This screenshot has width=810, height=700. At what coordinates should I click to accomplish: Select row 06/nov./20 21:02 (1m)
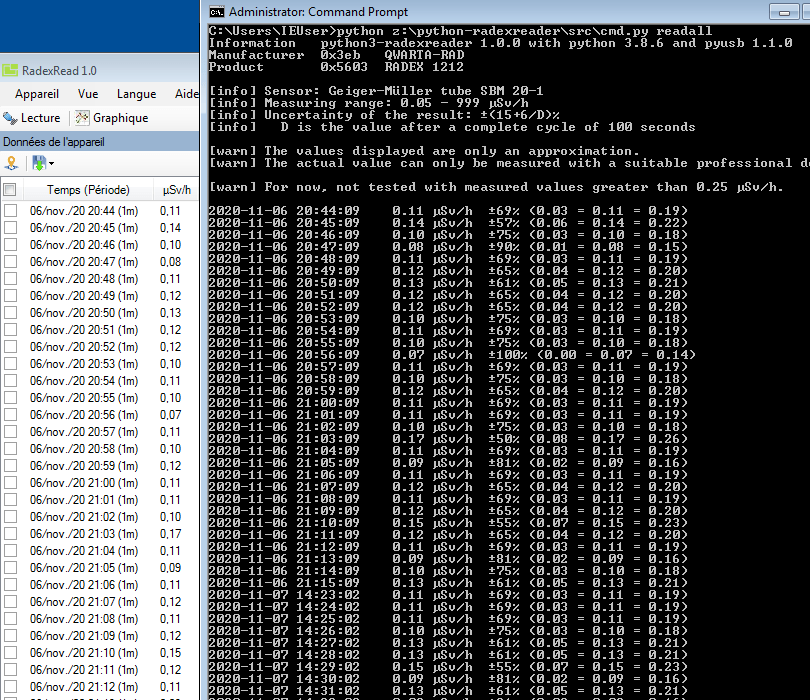99,517
